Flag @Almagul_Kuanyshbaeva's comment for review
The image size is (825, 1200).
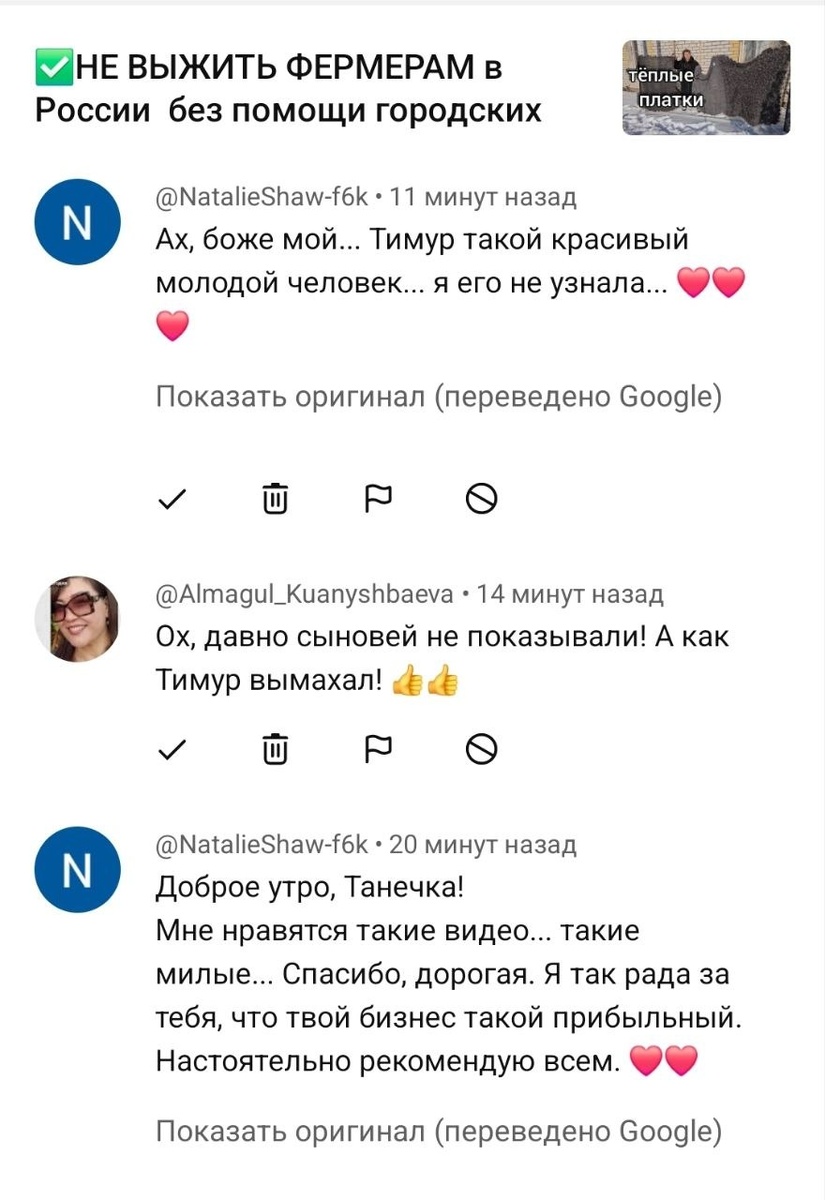[377, 747]
